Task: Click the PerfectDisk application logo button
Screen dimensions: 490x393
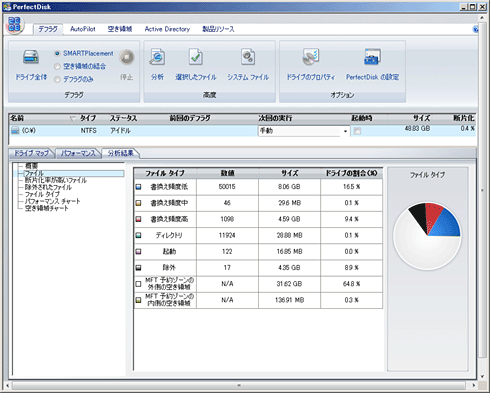Action: (14, 25)
